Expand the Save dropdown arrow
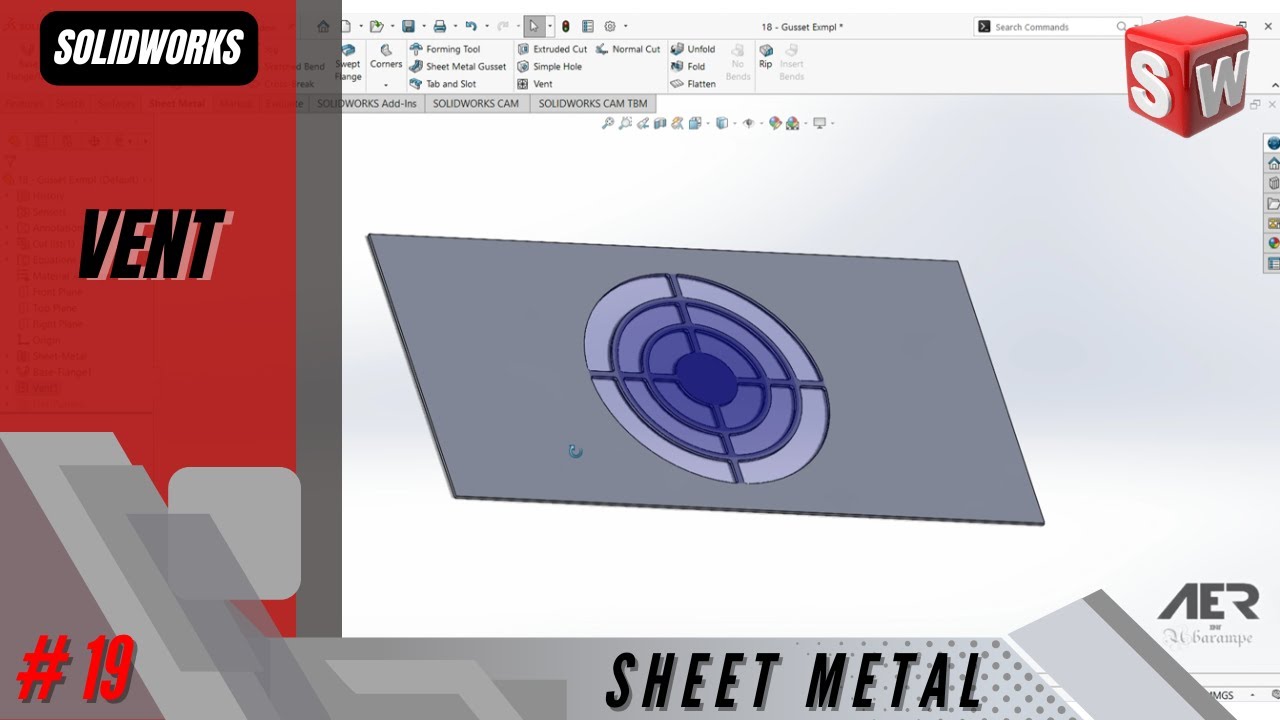The height and width of the screenshot is (720, 1280). [424, 27]
